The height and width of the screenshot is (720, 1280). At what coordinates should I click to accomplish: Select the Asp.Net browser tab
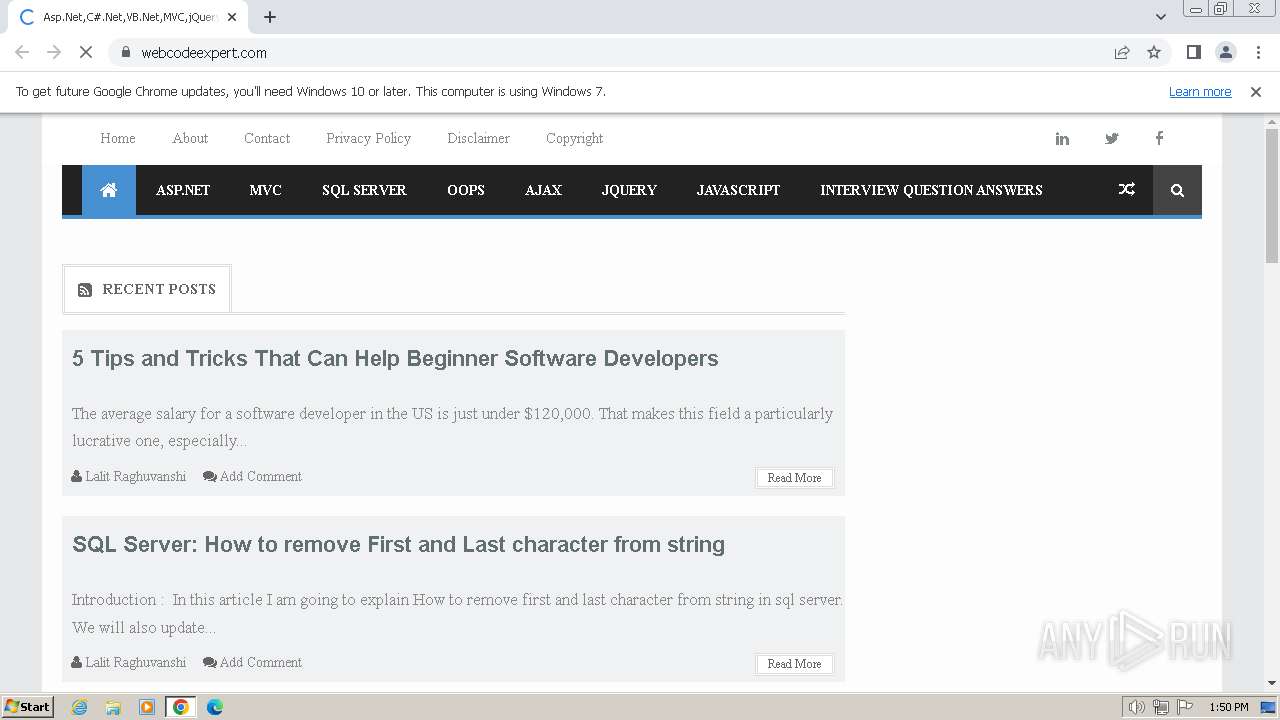coord(129,17)
